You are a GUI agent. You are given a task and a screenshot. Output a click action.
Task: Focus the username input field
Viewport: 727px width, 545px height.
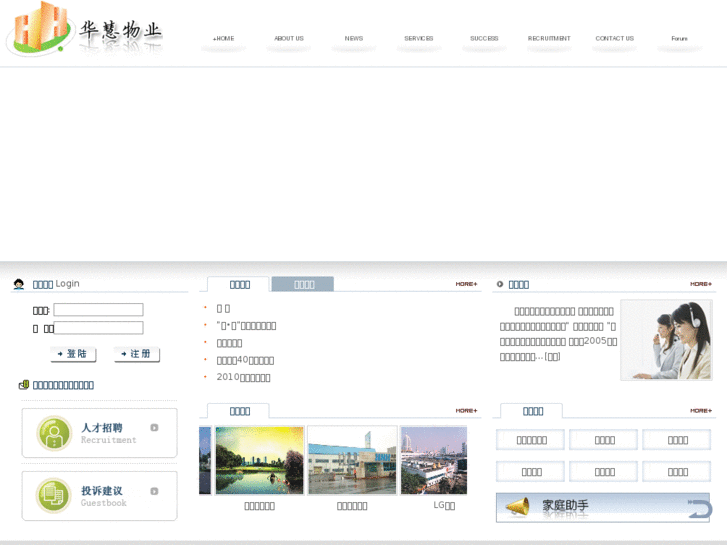[98, 310]
